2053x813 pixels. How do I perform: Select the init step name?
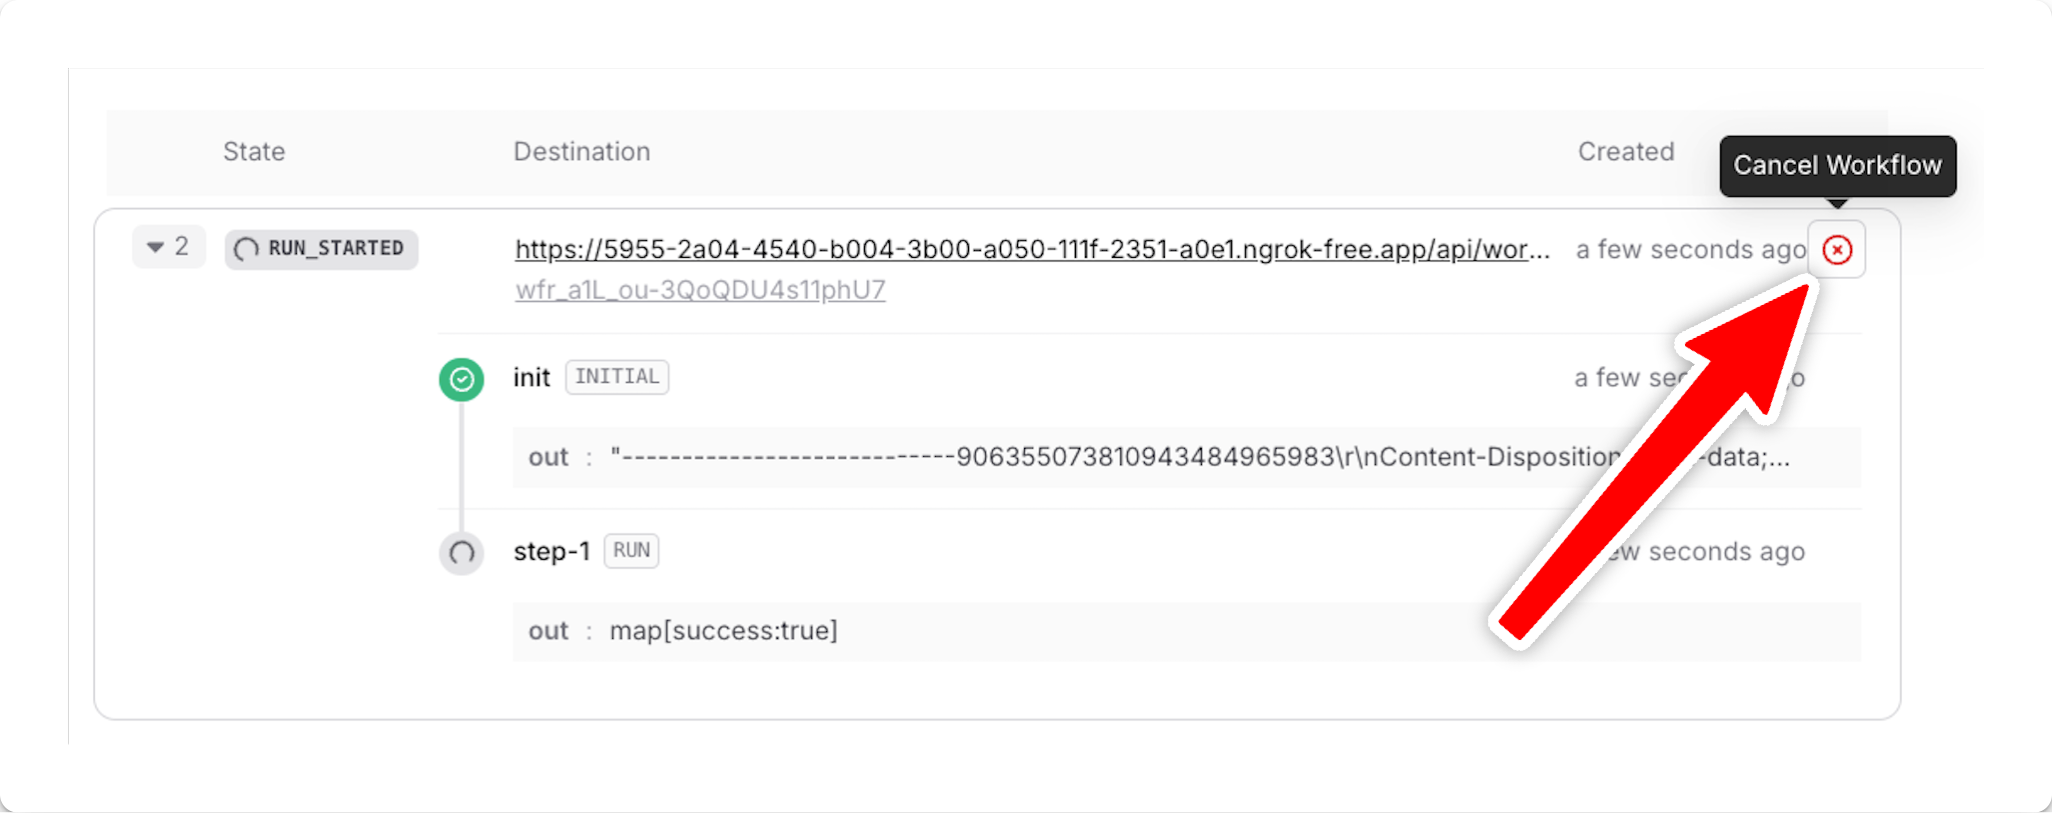tap(532, 377)
